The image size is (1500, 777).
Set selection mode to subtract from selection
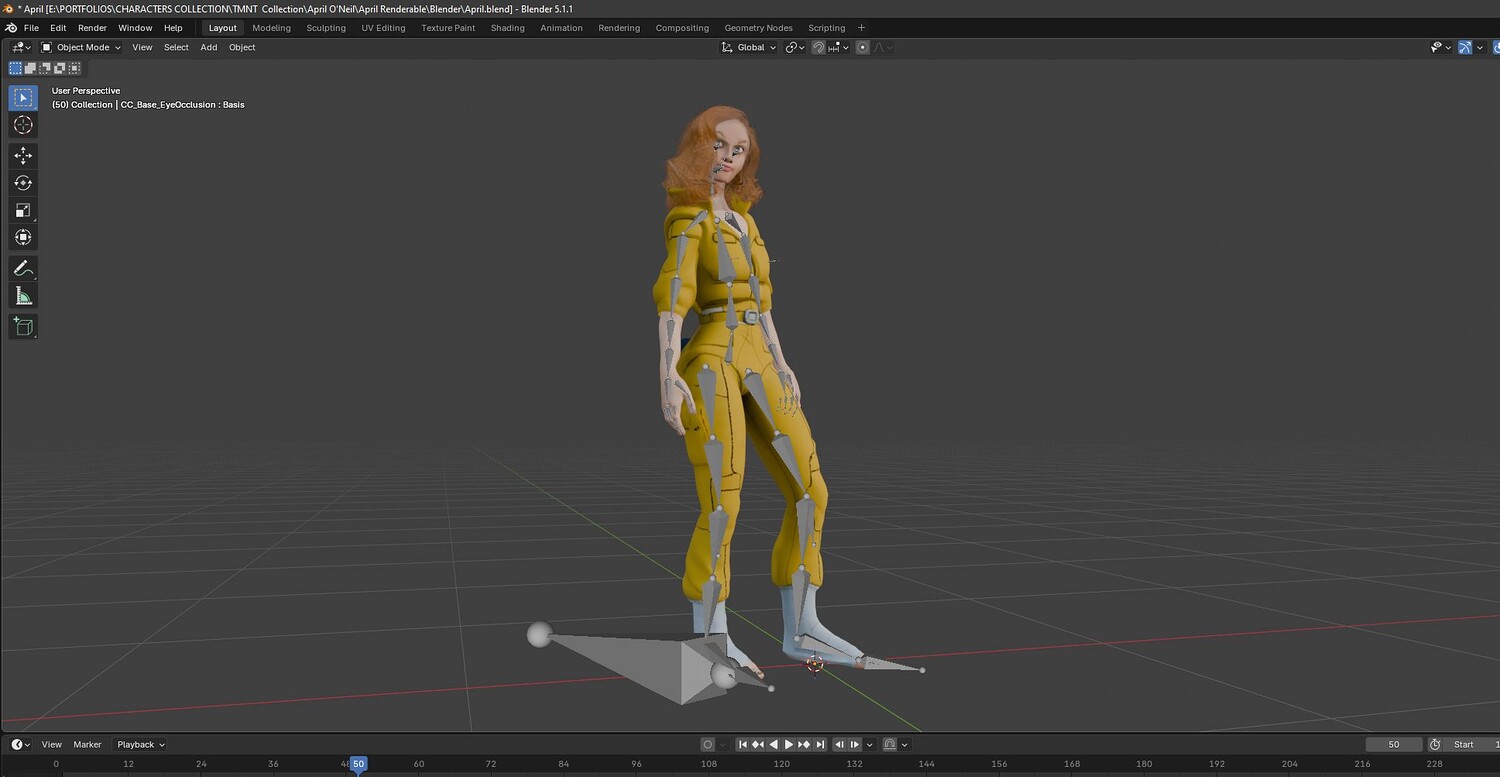pyautogui.click(x=45, y=68)
